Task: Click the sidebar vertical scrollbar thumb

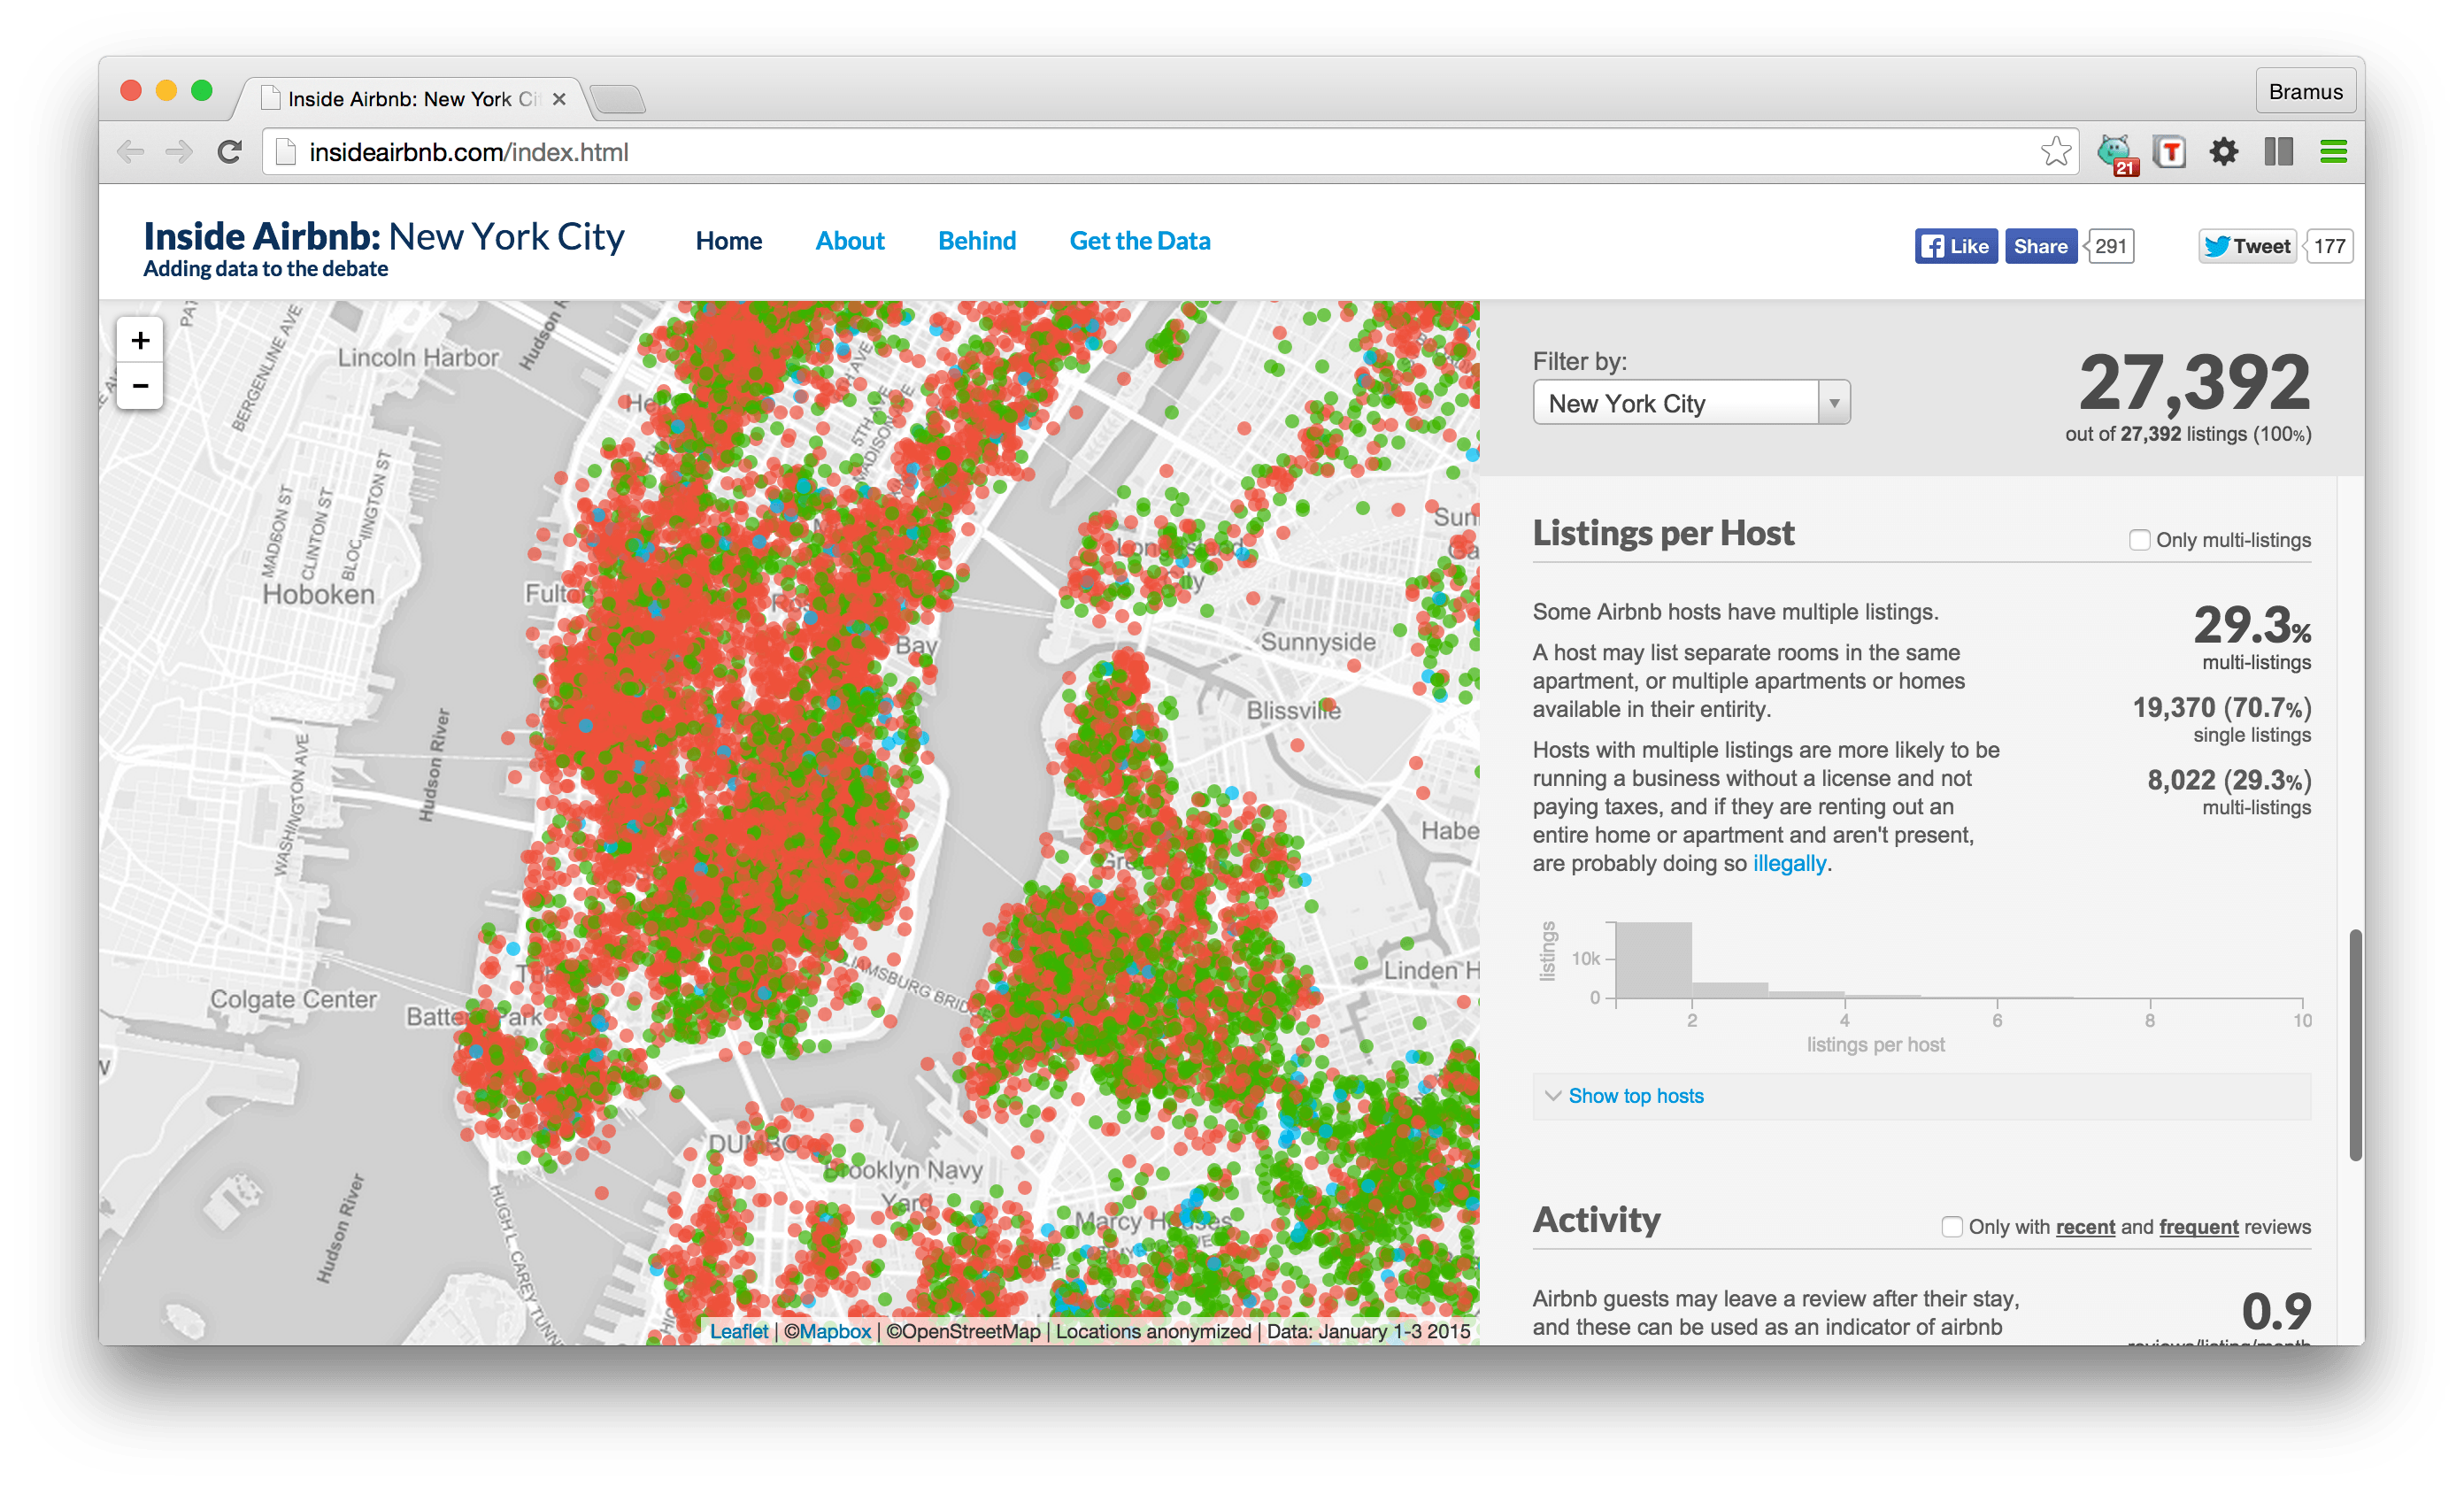Action: [x=2355, y=1045]
